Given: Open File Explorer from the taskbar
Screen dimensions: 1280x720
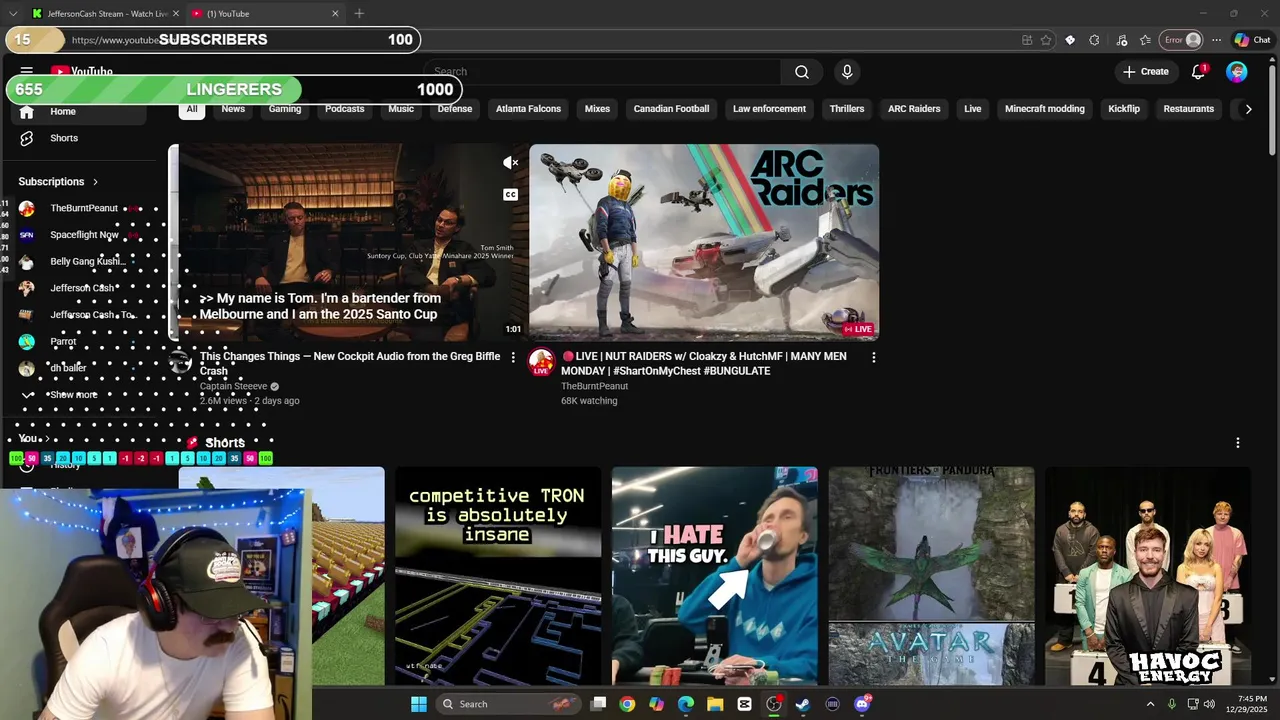Looking at the screenshot, I should click(x=715, y=704).
